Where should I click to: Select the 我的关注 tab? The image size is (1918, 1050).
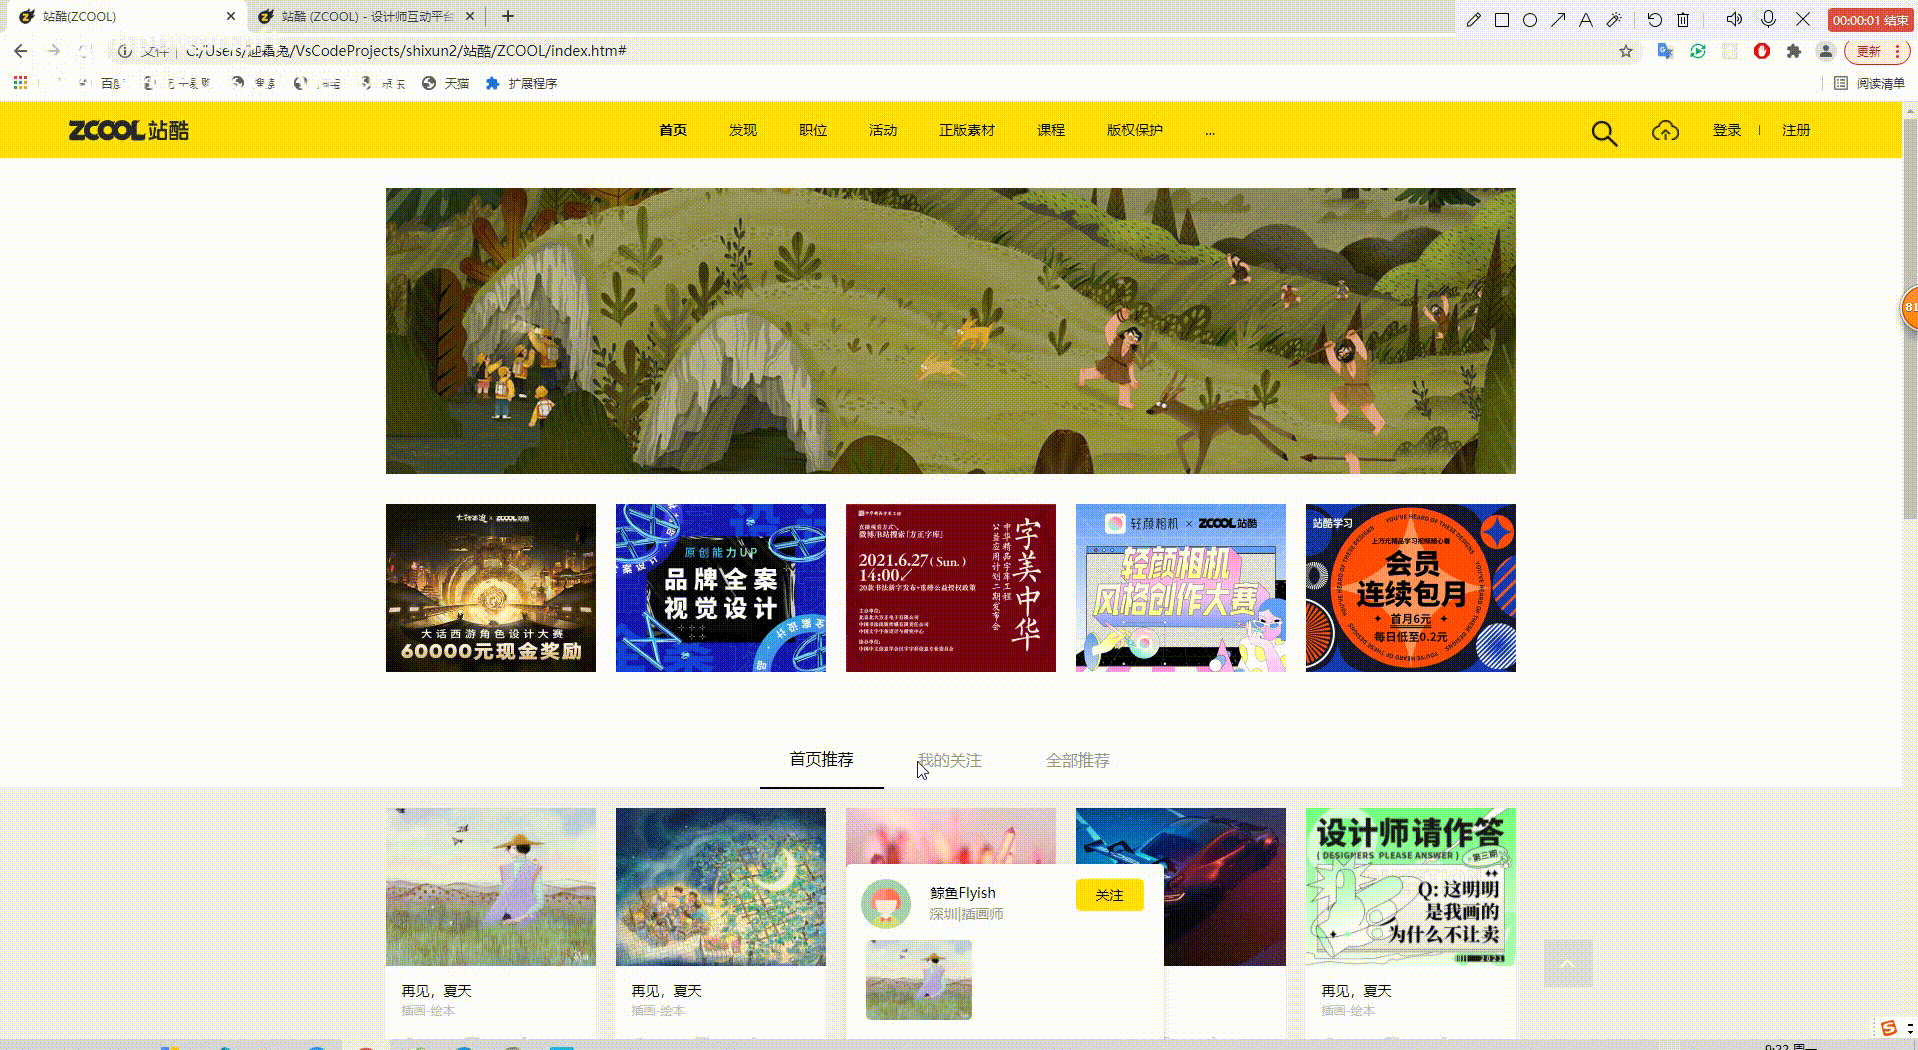tap(950, 761)
